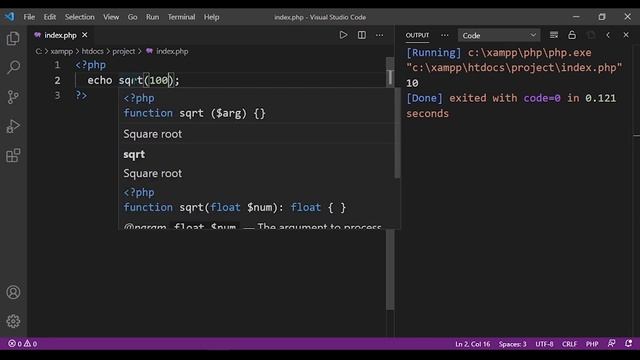This screenshot has height=360, width=640.
Task: Open the Extensions view
Action: [13, 156]
